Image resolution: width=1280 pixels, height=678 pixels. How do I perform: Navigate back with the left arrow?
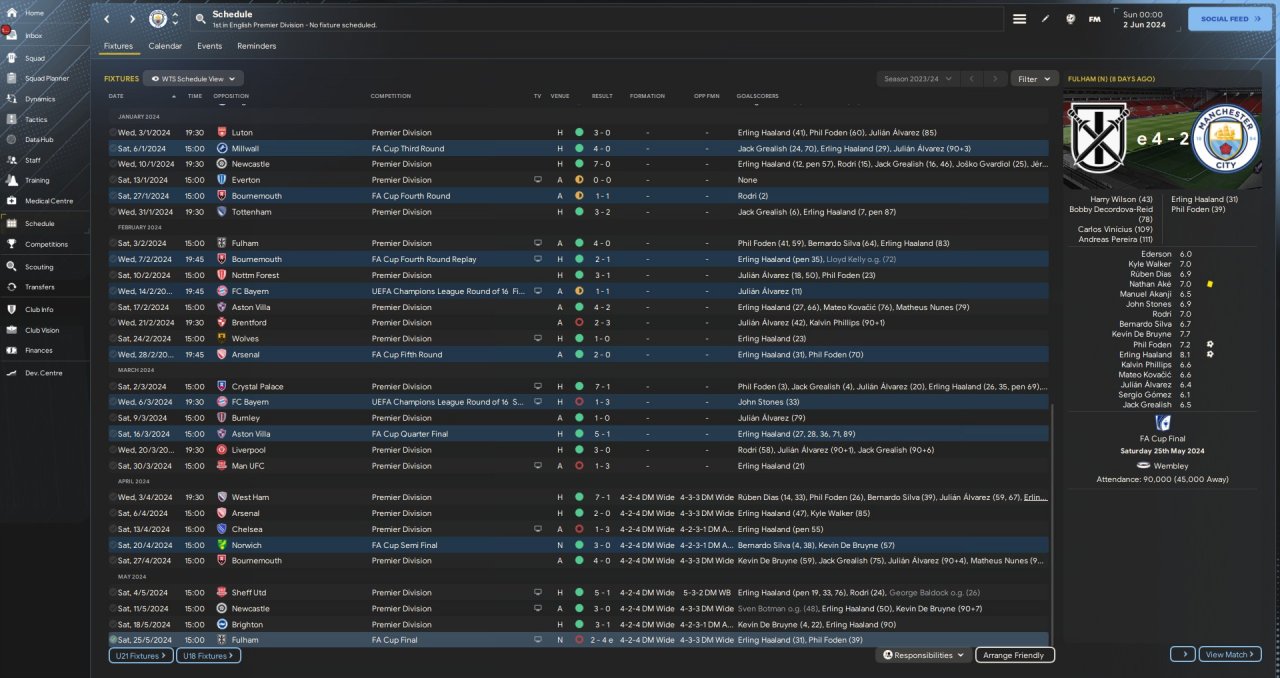[108, 19]
